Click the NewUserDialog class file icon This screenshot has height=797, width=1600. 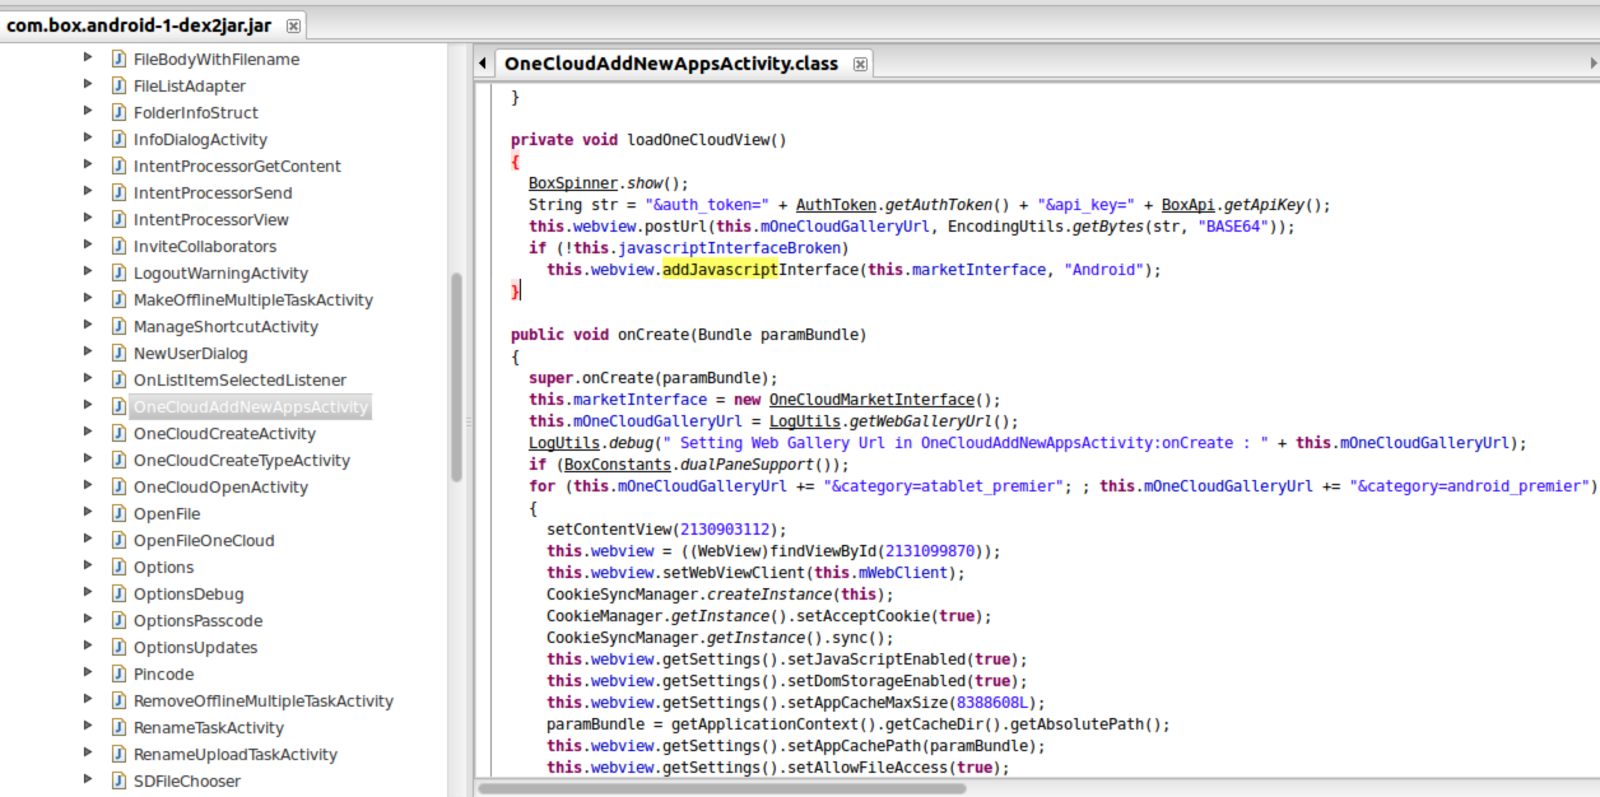[119, 353]
